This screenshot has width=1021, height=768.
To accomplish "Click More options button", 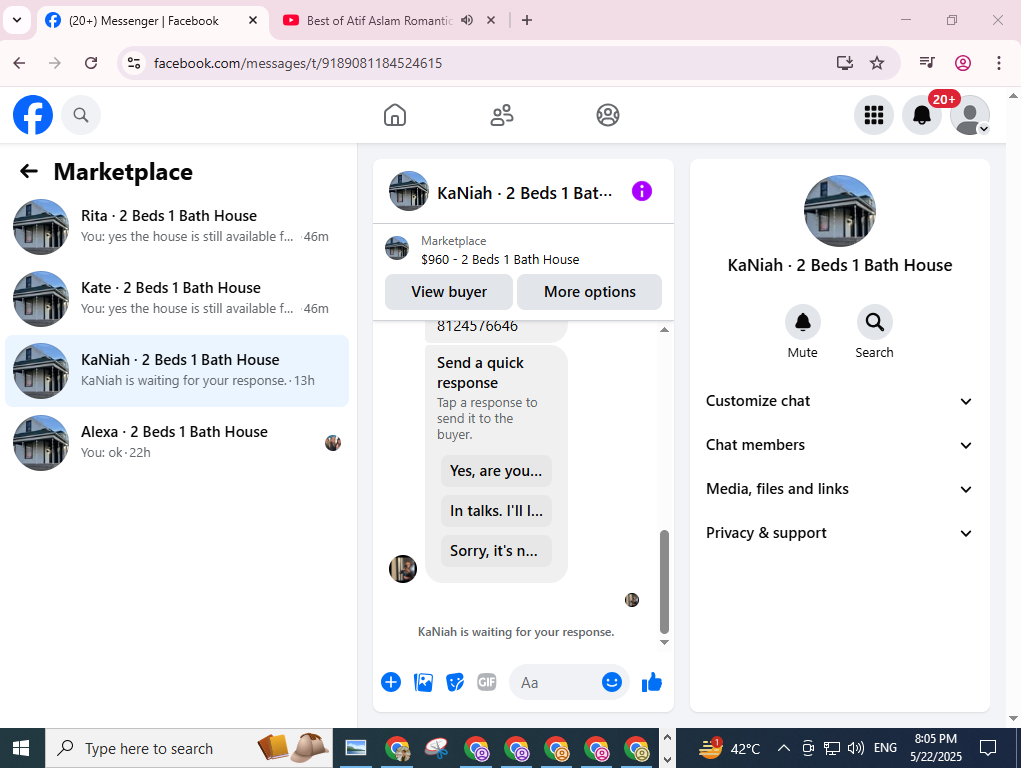I will pos(589,292).
